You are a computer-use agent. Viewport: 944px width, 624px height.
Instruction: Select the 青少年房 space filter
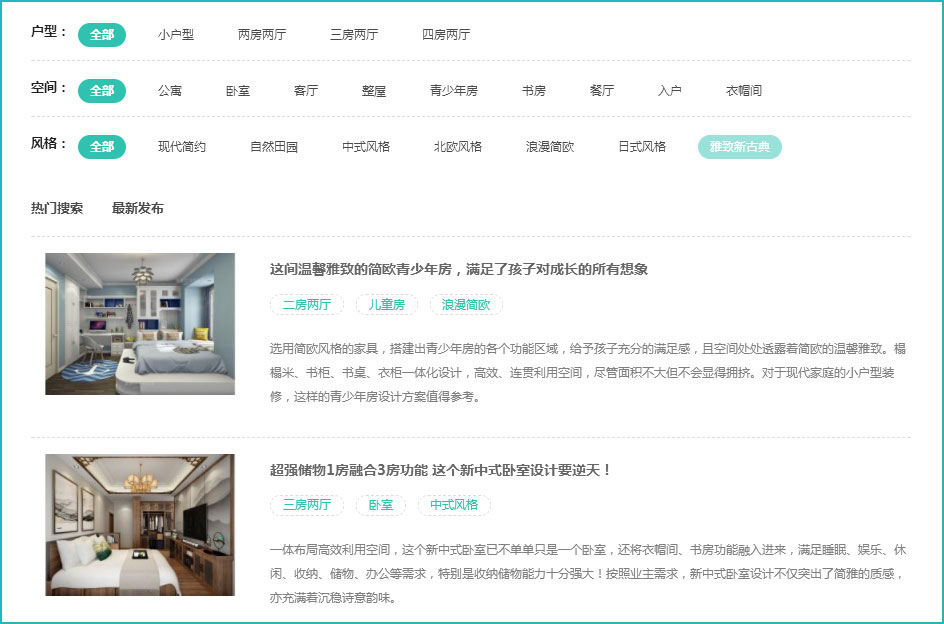click(x=453, y=90)
